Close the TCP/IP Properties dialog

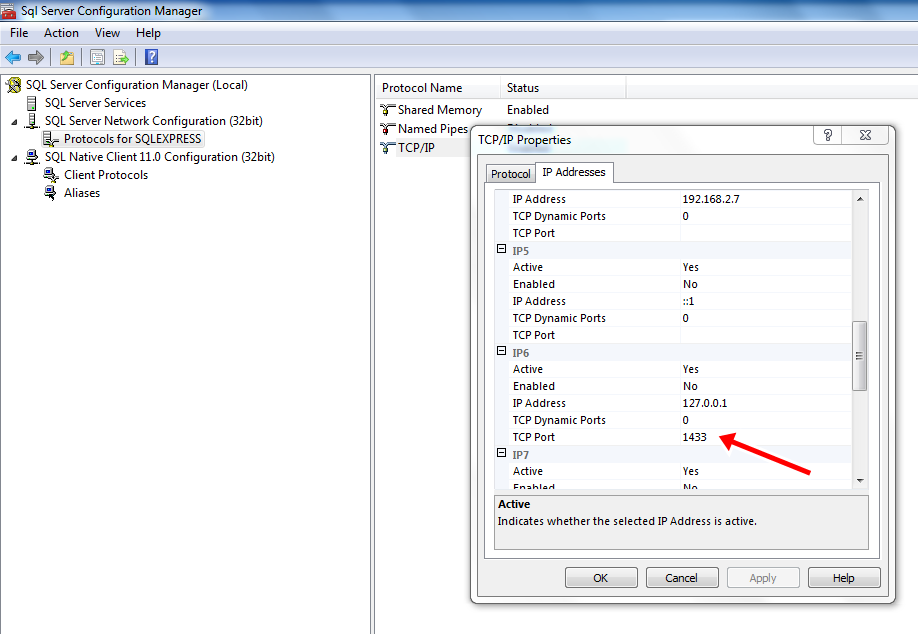pyautogui.click(x=865, y=135)
